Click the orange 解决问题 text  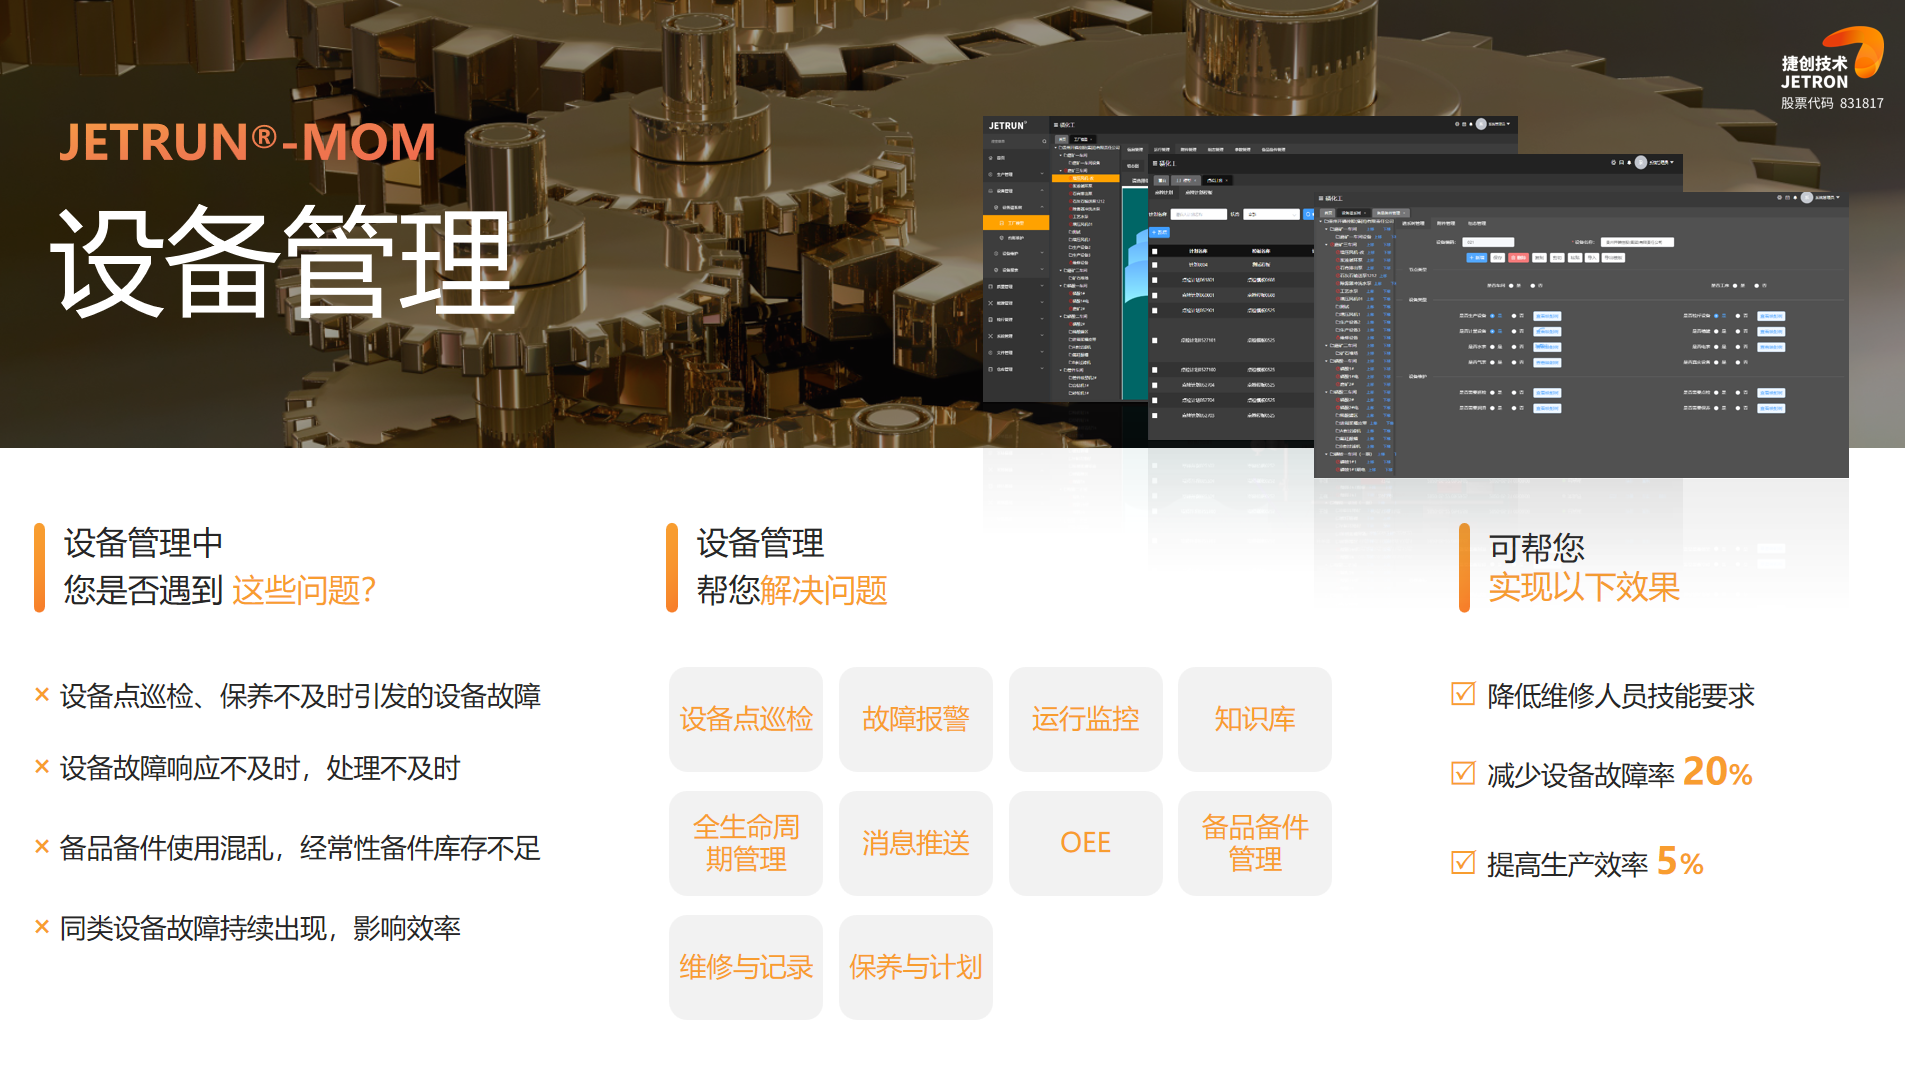click(824, 590)
